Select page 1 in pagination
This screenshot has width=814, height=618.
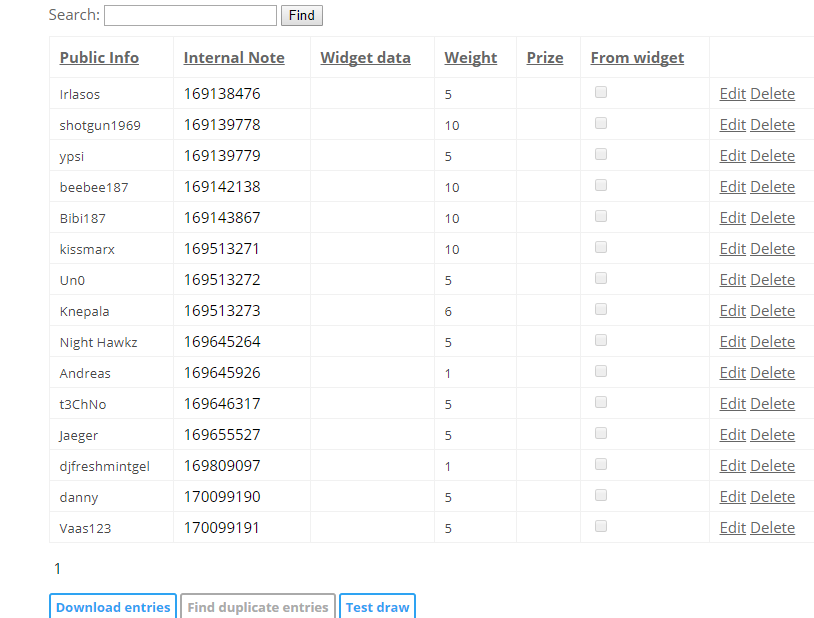[x=58, y=569]
